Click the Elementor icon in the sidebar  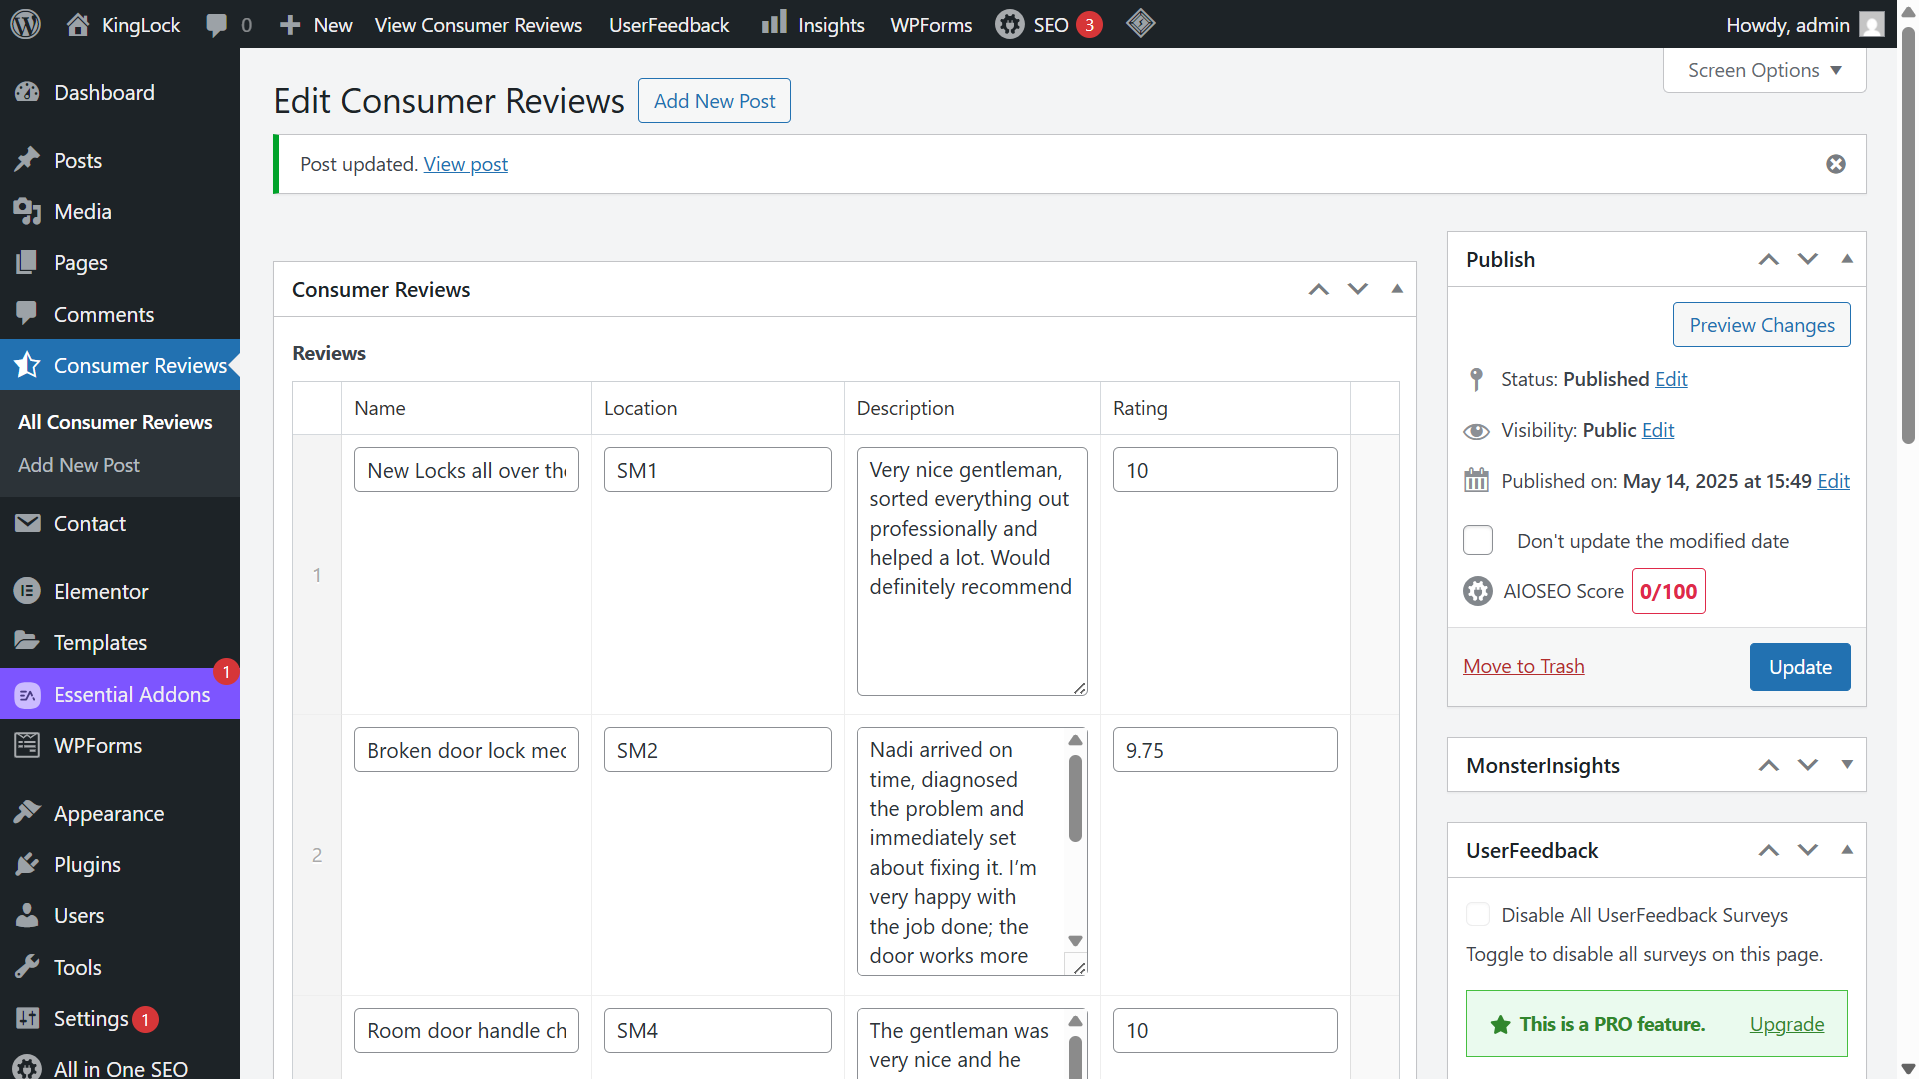click(x=27, y=592)
